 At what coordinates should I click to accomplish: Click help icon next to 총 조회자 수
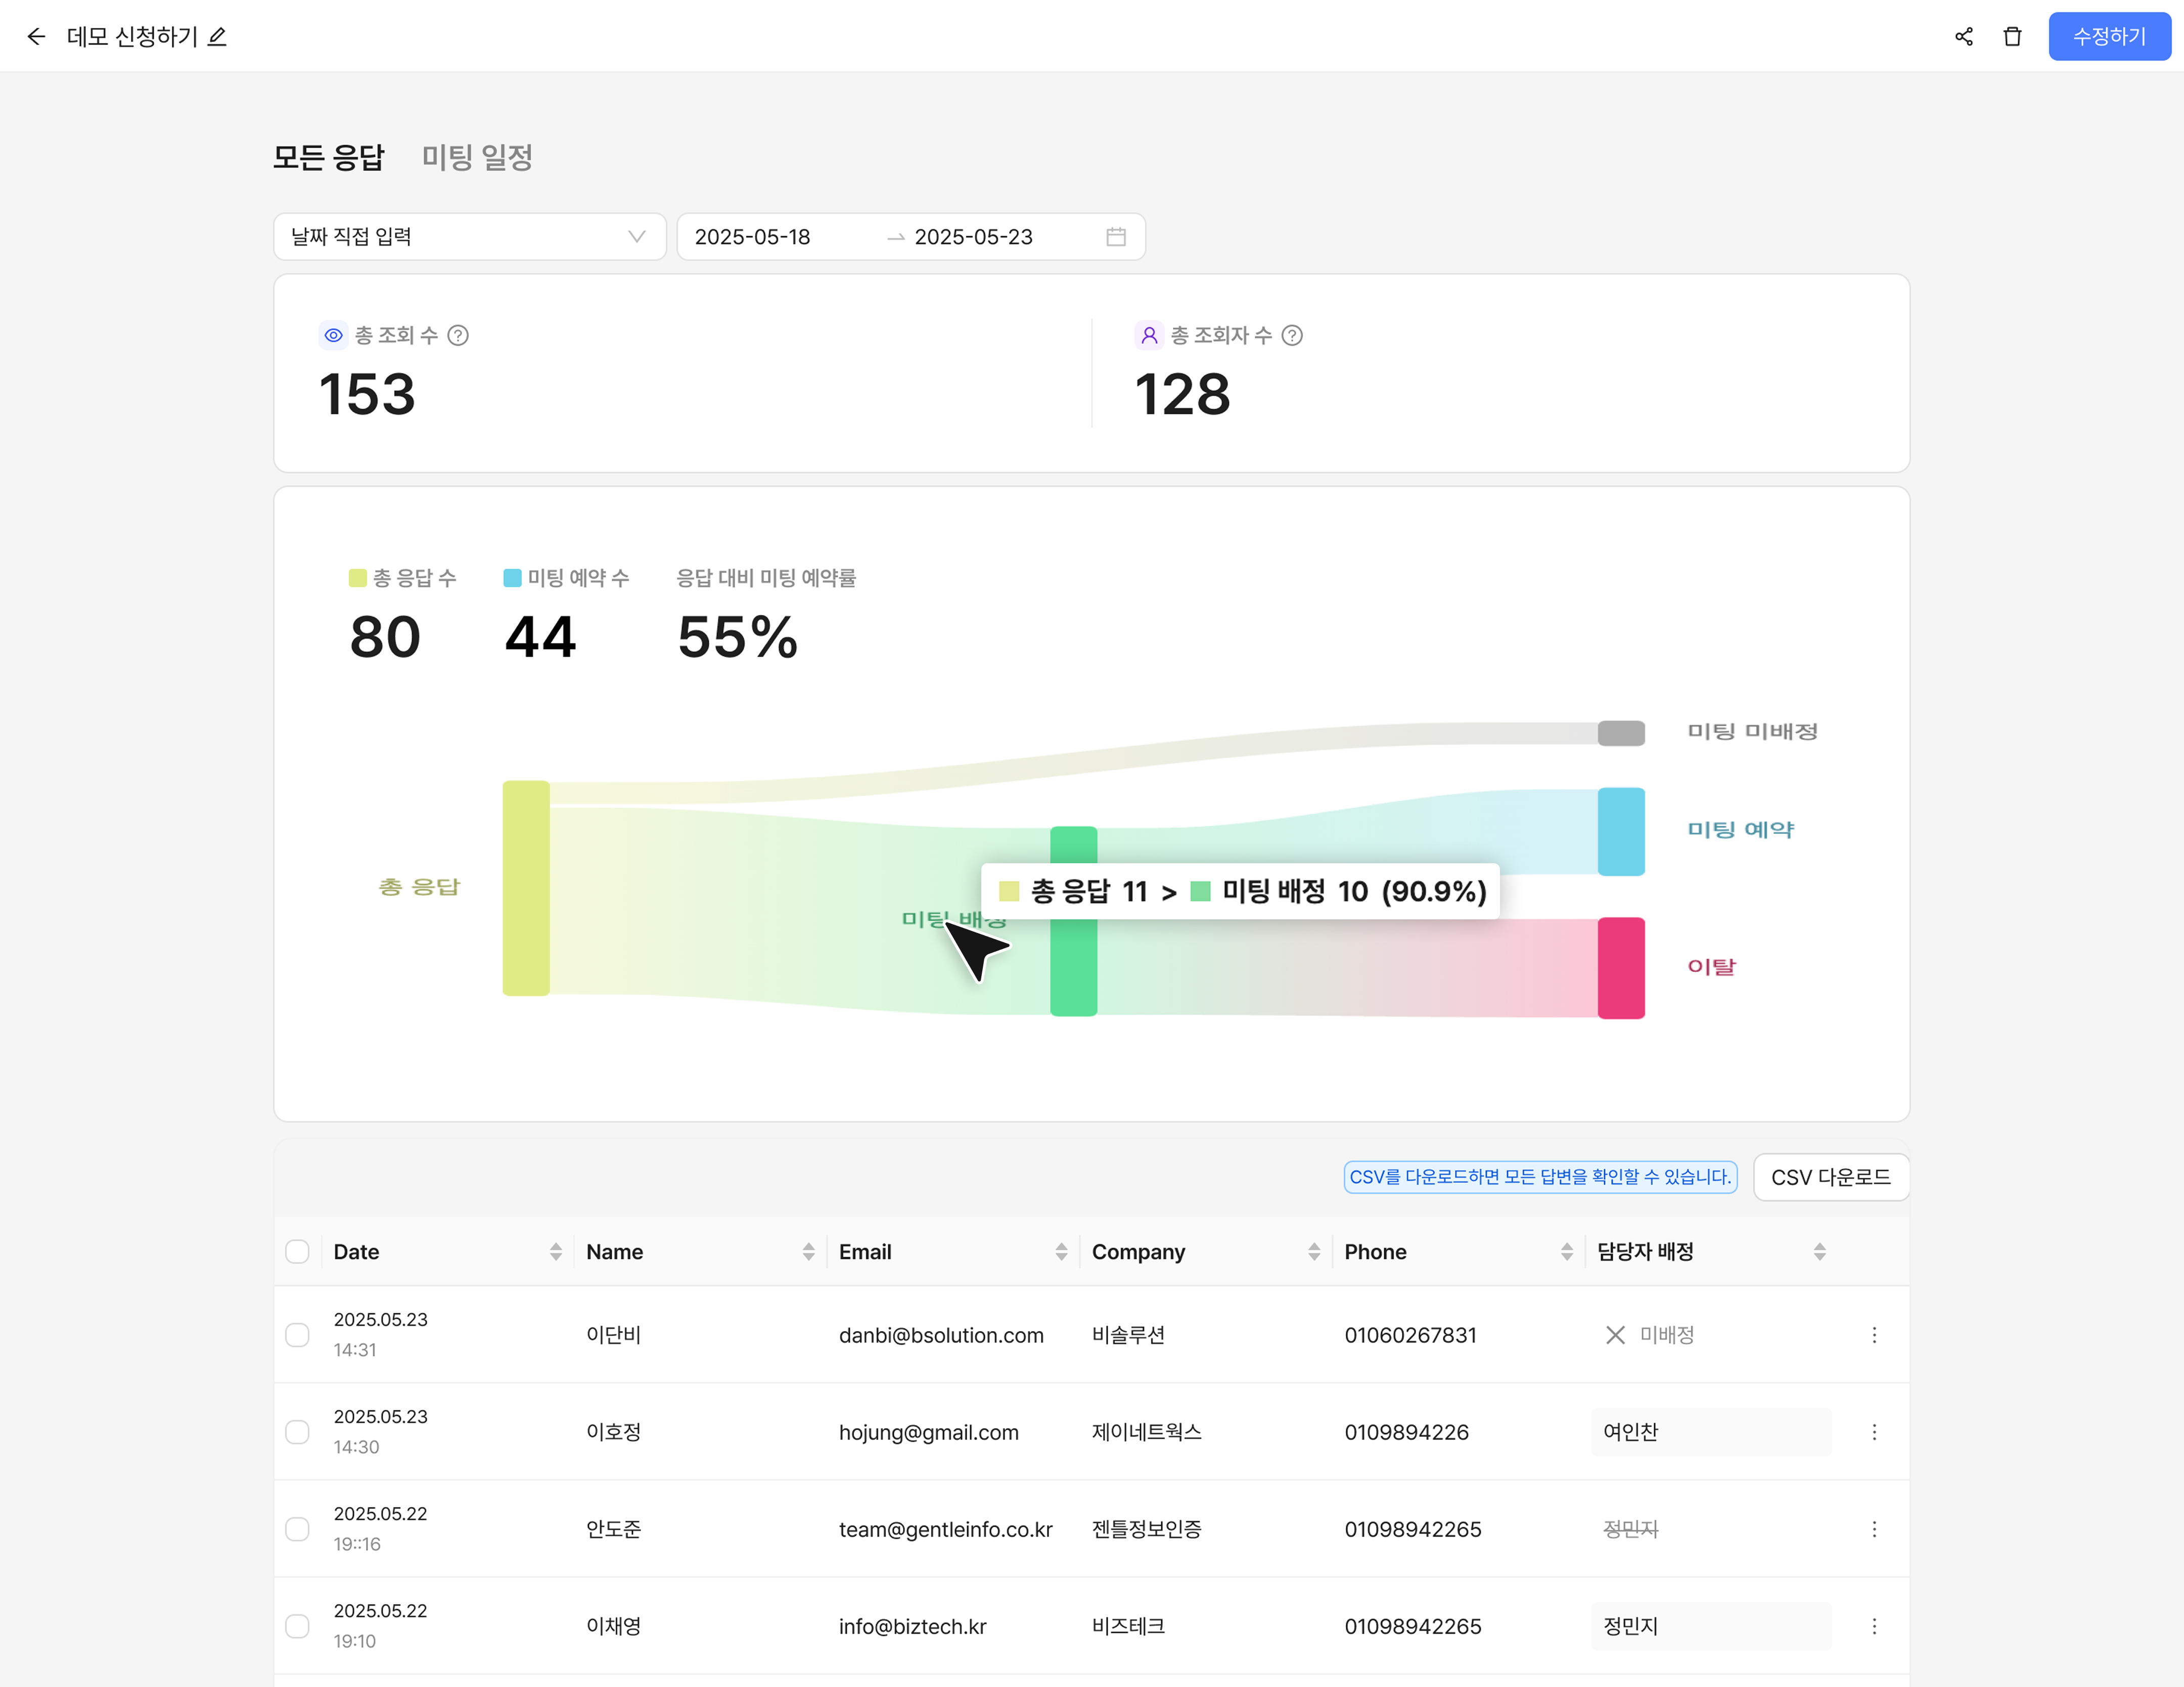click(x=1292, y=335)
